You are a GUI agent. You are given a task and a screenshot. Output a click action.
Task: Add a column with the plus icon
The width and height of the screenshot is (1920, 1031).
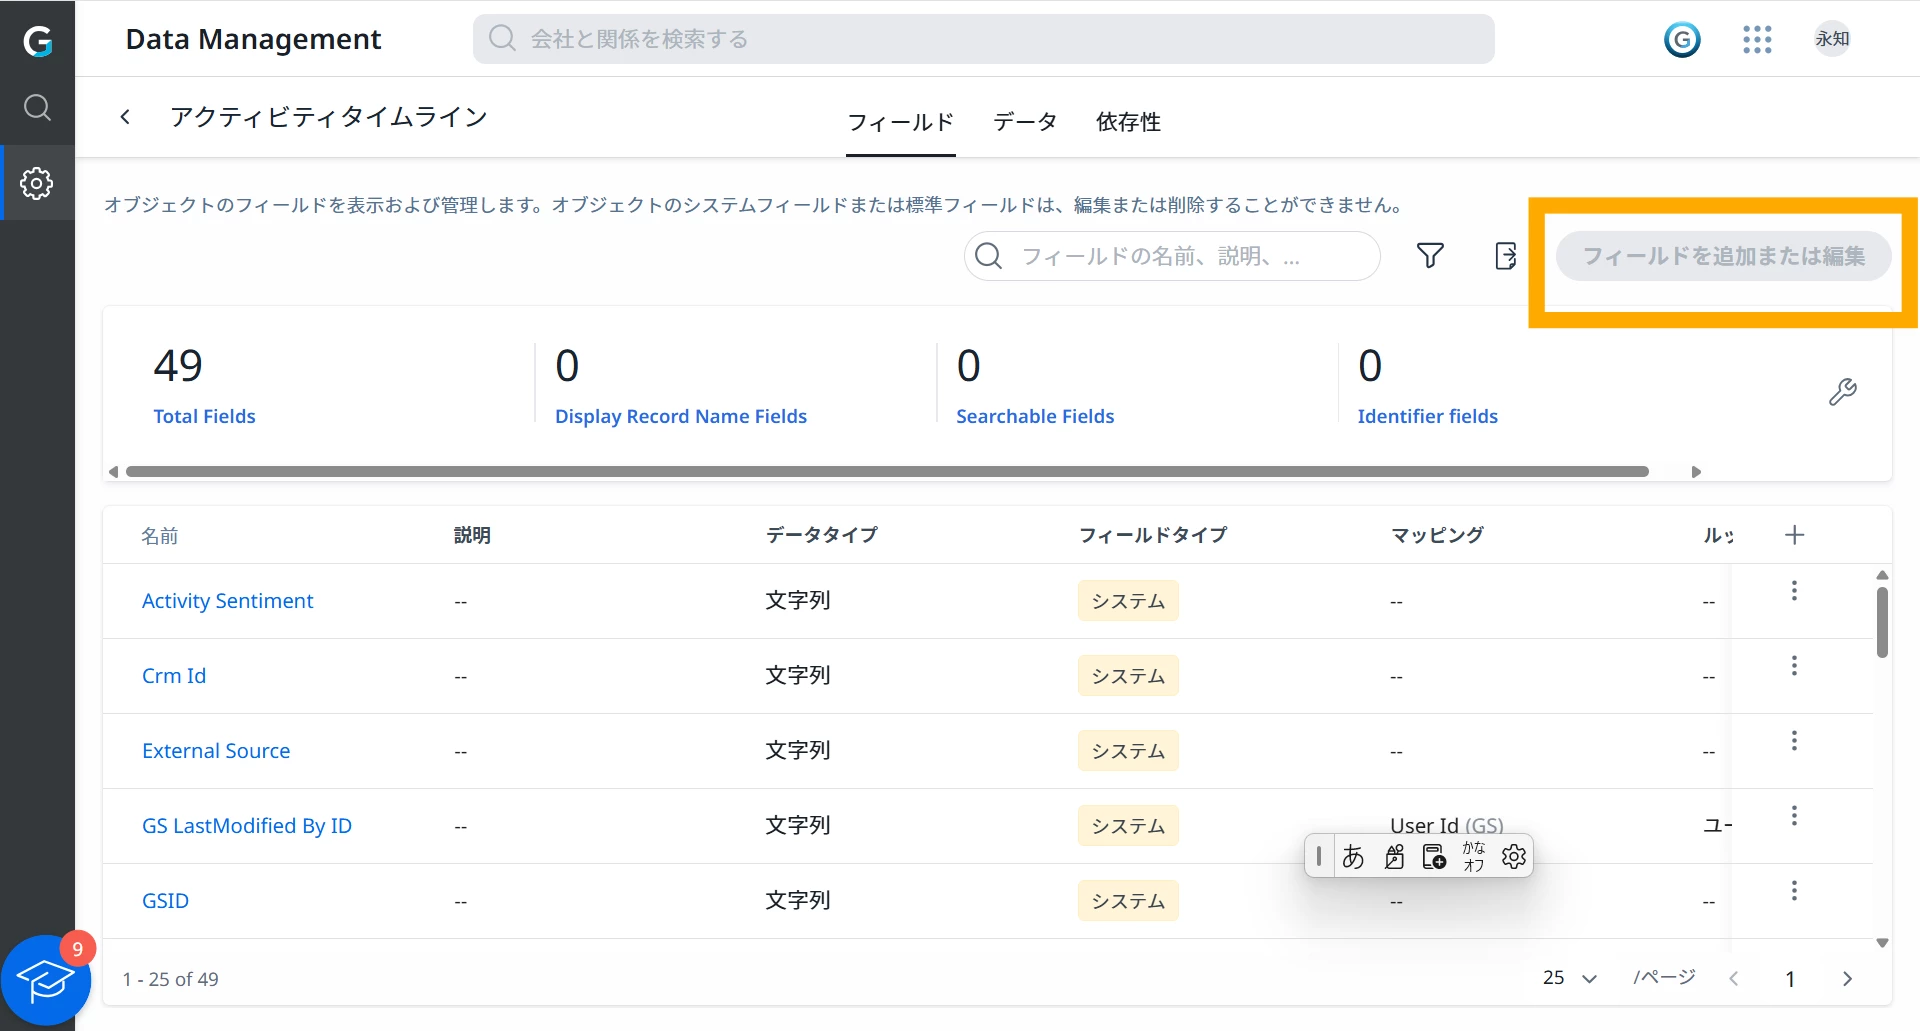[1794, 535]
